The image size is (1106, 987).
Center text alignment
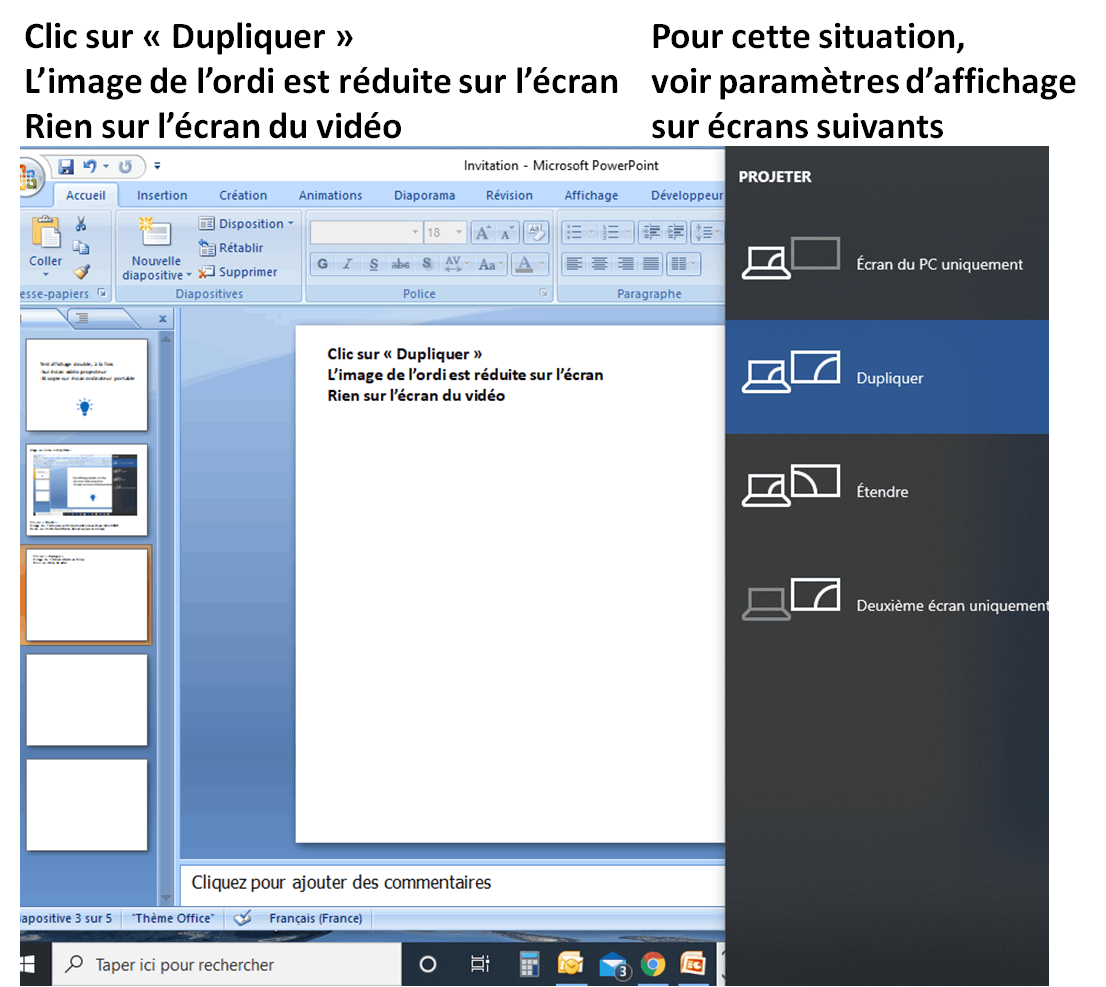pyautogui.click(x=600, y=264)
